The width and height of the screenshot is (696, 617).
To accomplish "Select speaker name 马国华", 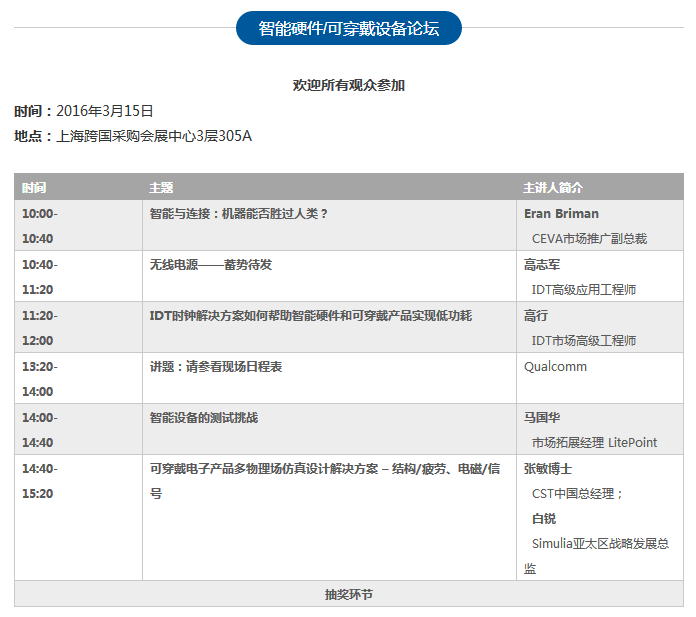I will [x=542, y=418].
